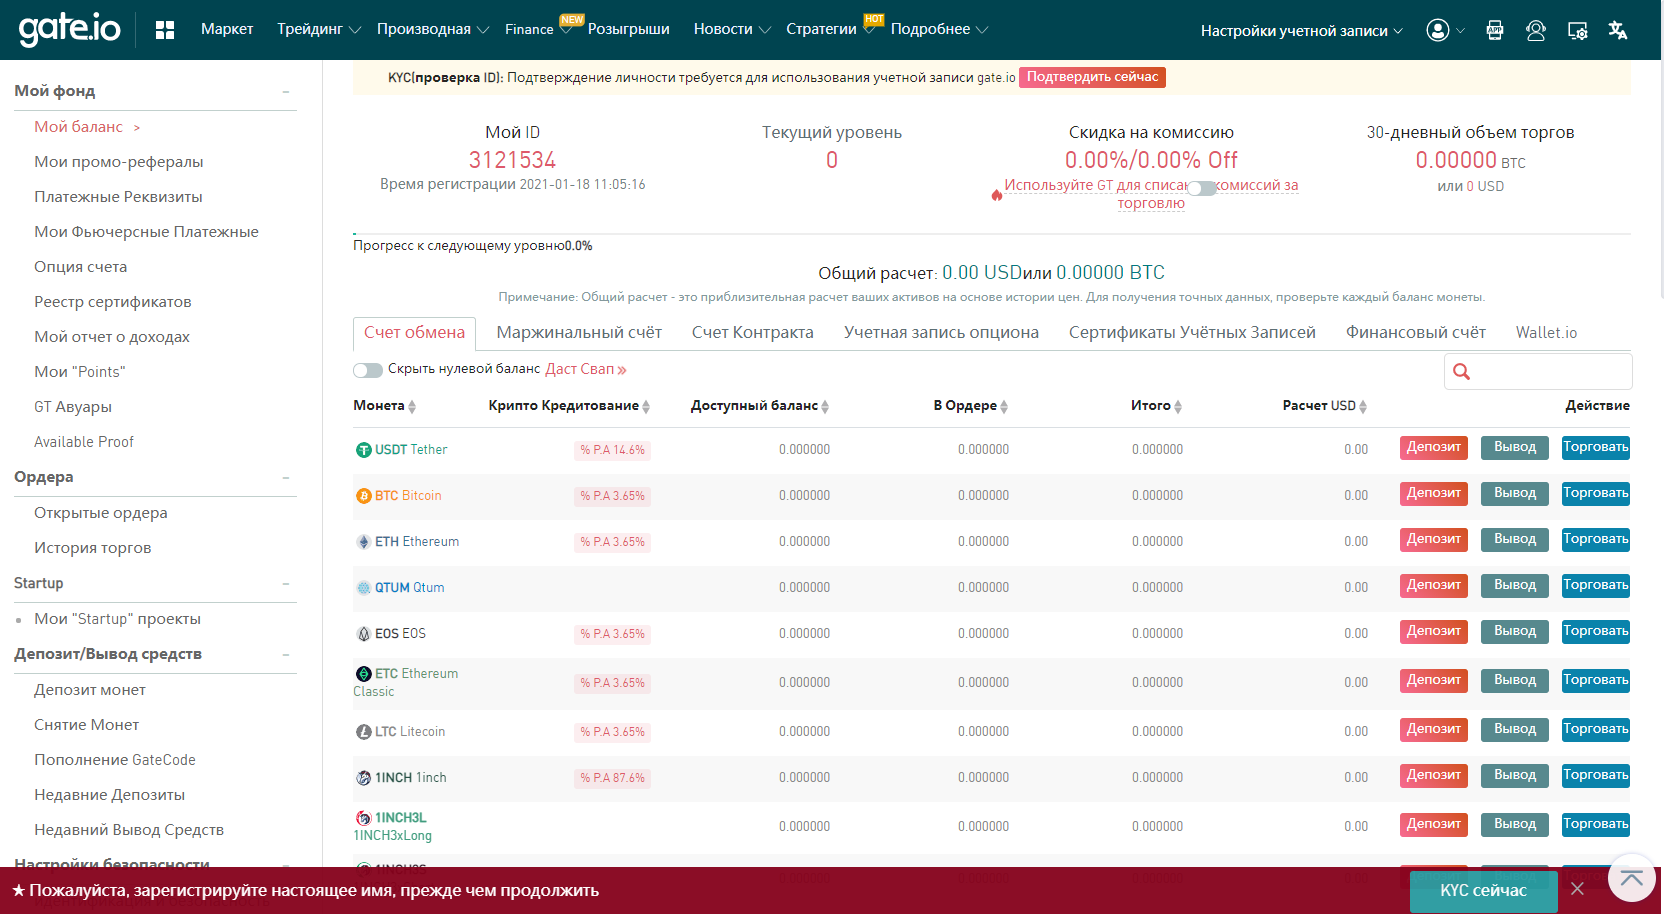Screen dimensions: 1664x914
Task: Open Настройки учетной записи dropdown
Action: (x=1302, y=31)
